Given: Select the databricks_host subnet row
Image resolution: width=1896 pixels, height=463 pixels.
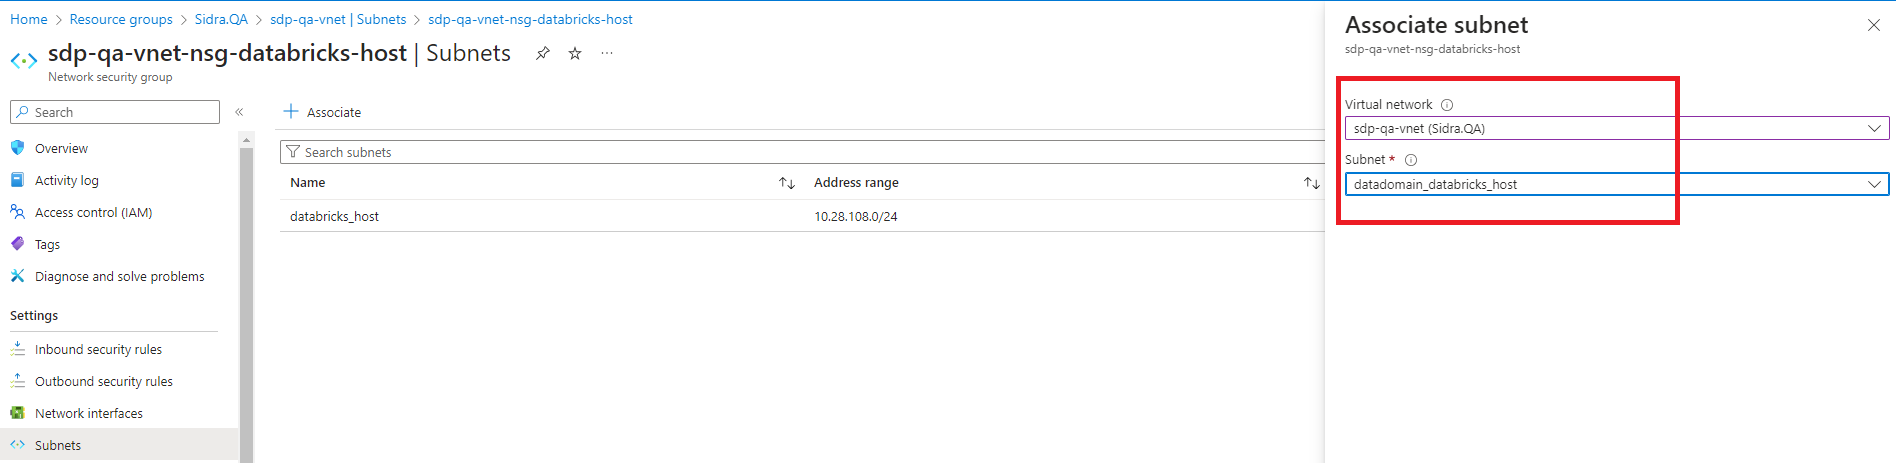Looking at the screenshot, I should 334,217.
